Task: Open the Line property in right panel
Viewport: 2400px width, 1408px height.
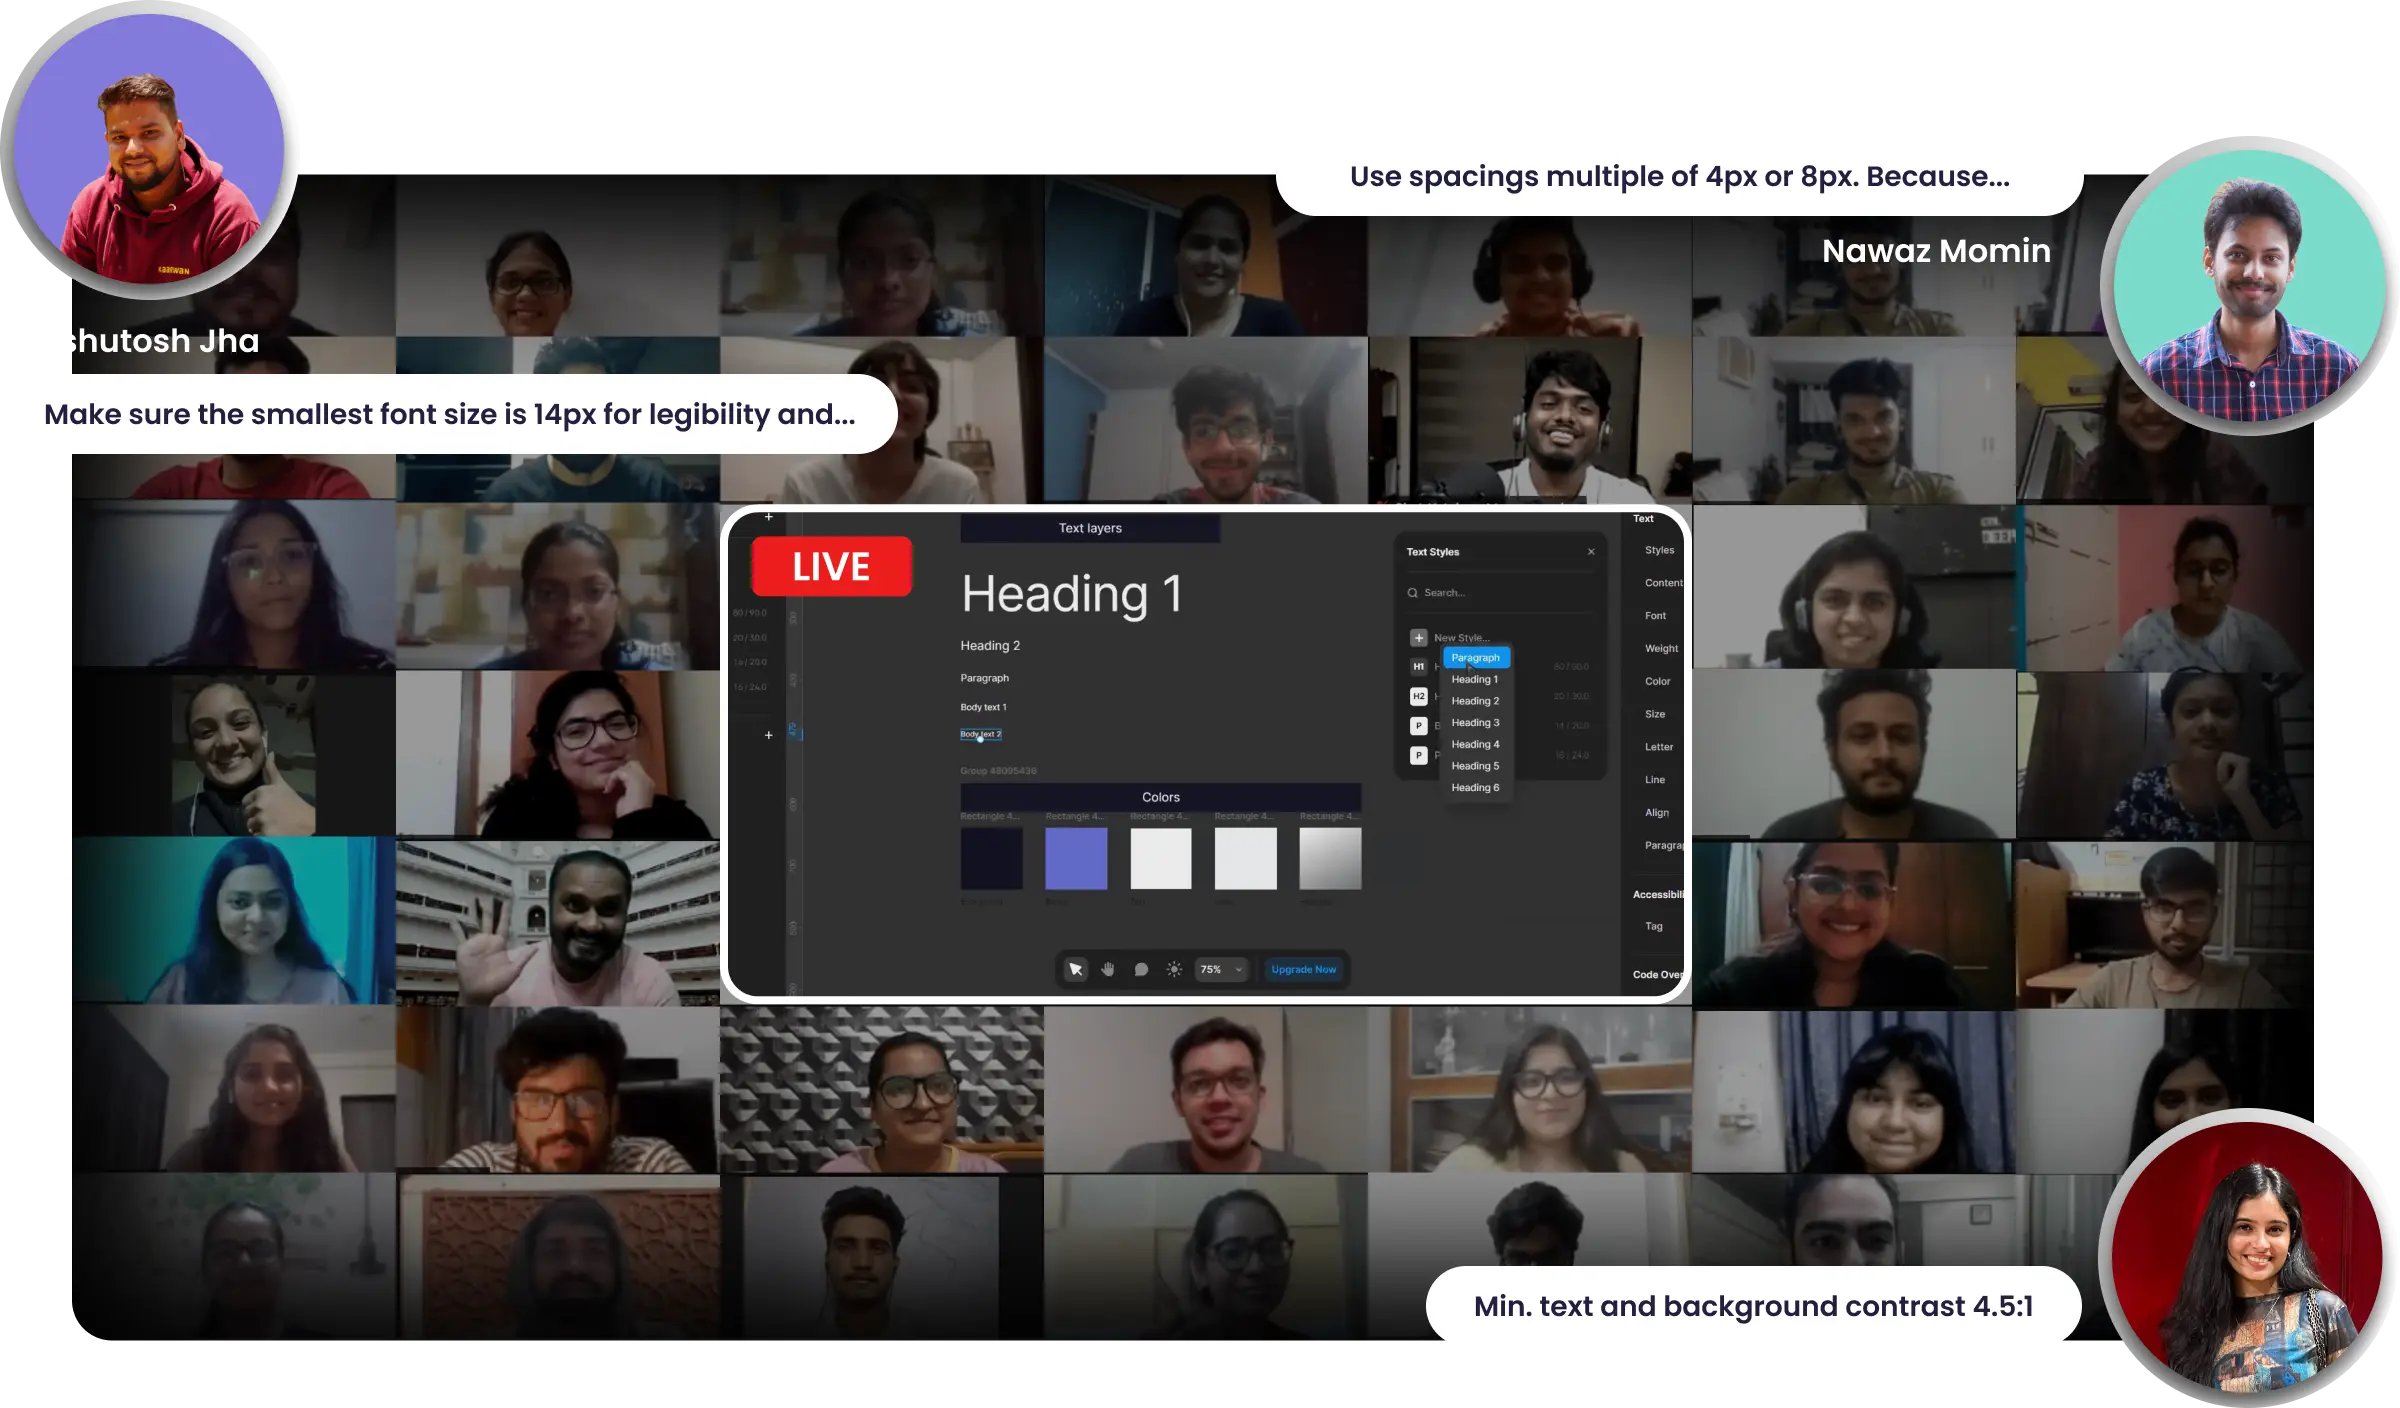Action: [1655, 780]
